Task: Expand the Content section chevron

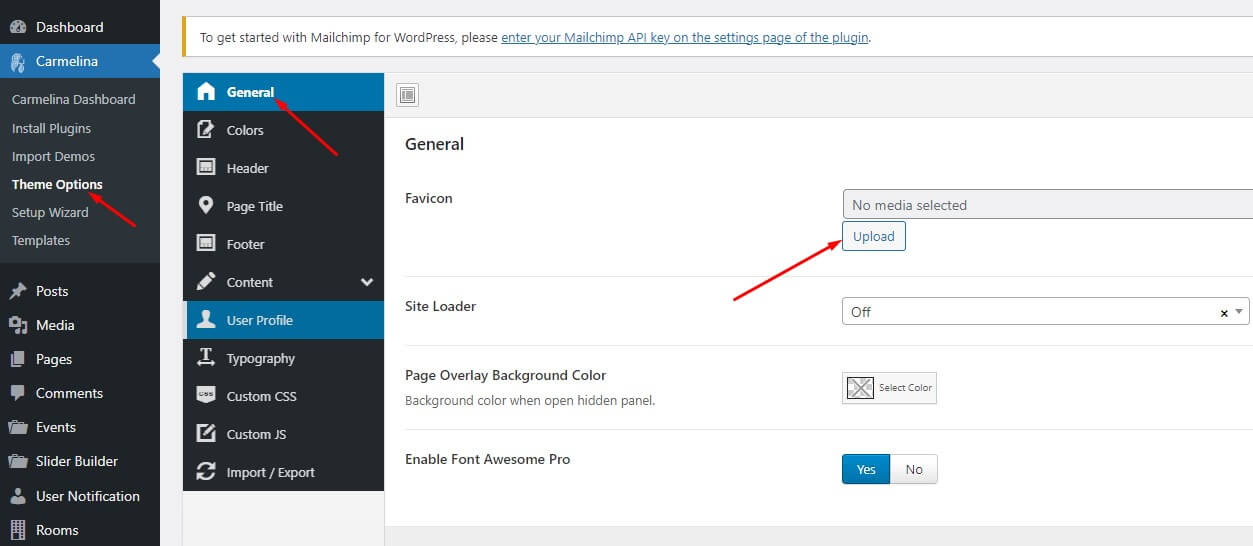Action: (367, 282)
